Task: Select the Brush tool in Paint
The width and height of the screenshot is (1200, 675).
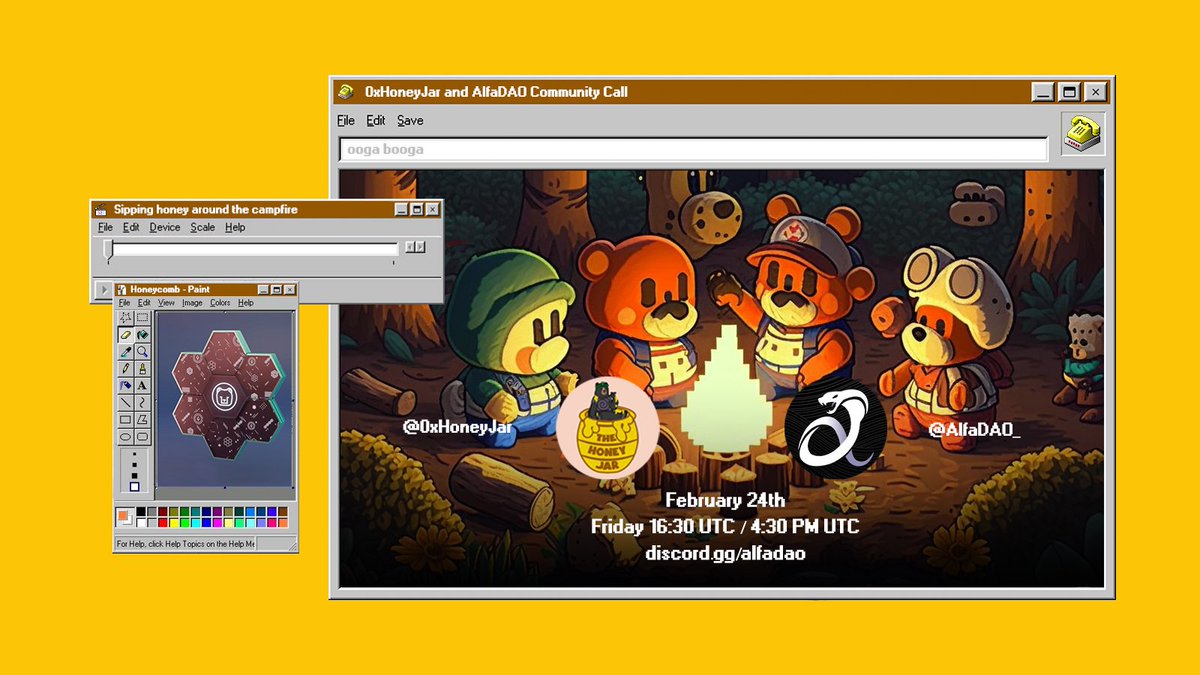Action: pos(142,368)
